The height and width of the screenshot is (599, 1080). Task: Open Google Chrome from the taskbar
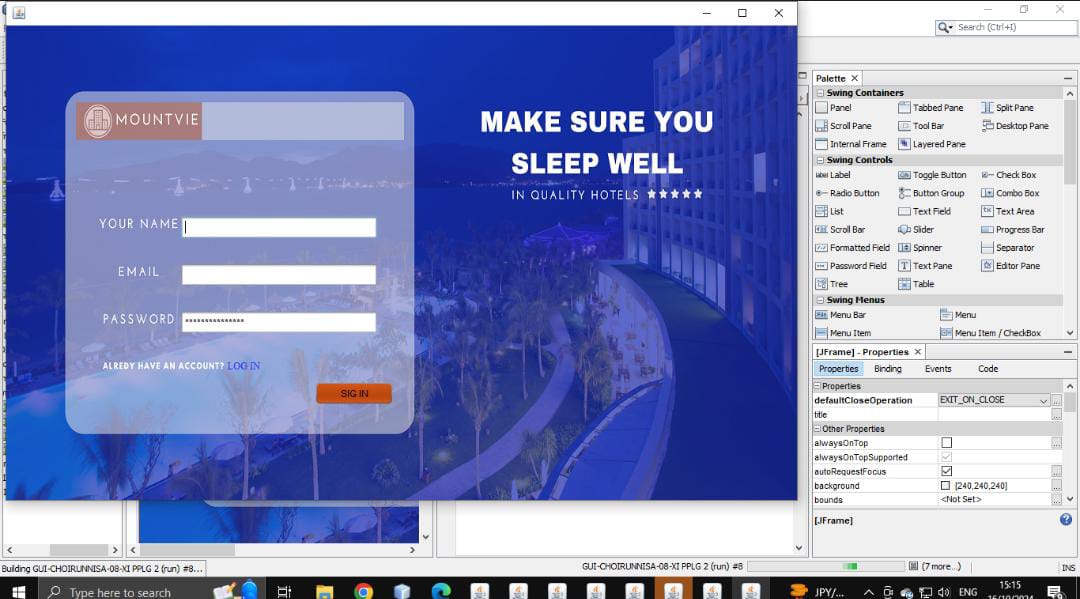pos(364,591)
